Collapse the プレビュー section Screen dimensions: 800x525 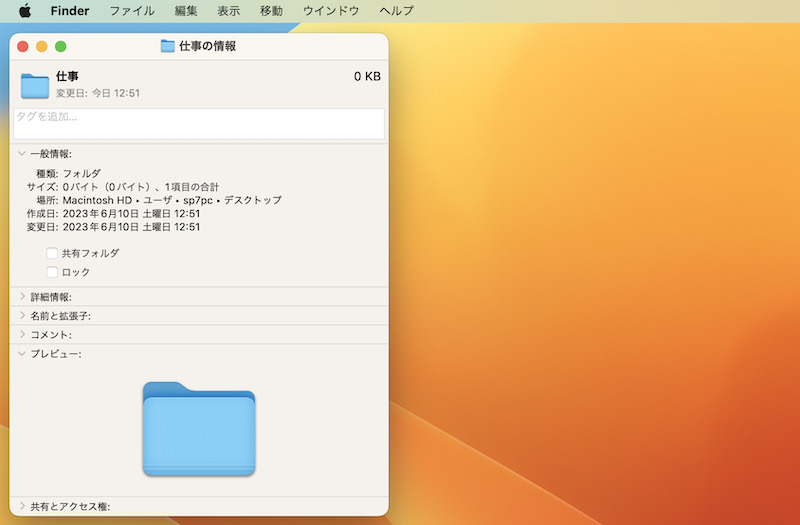tap(22, 354)
